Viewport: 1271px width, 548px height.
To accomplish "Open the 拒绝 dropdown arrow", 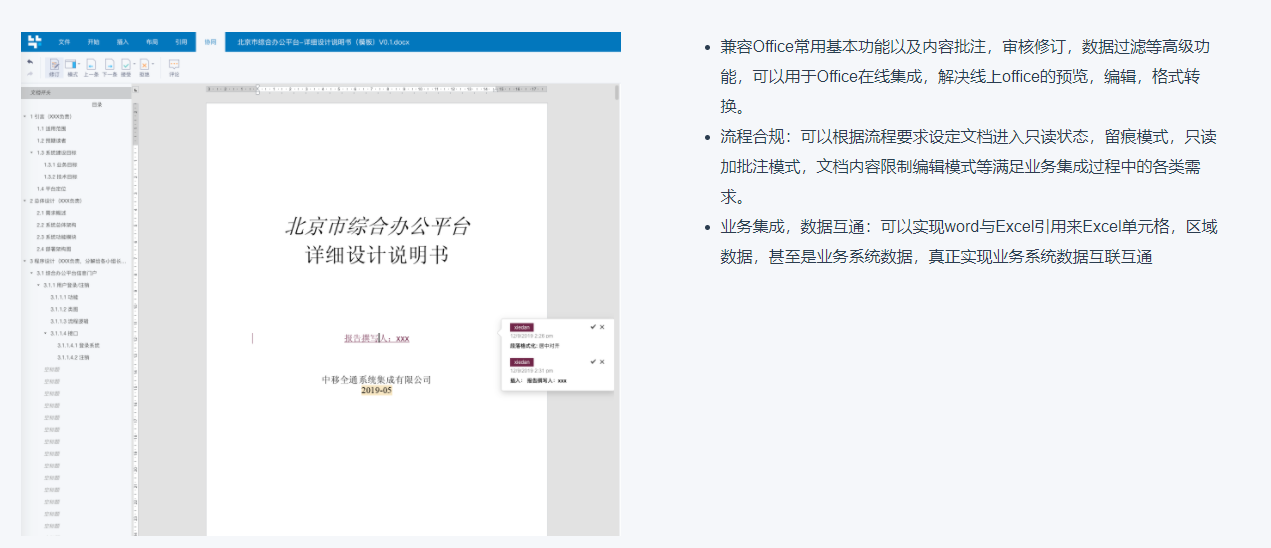I will pos(152,64).
